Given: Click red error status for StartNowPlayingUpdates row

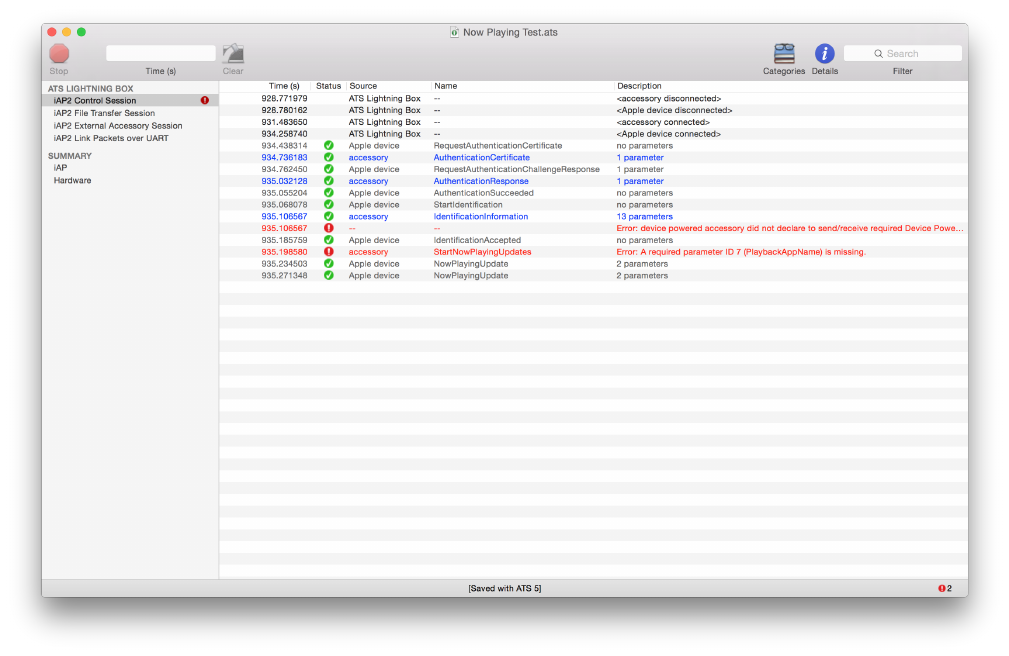Looking at the screenshot, I should pyautogui.click(x=329, y=252).
